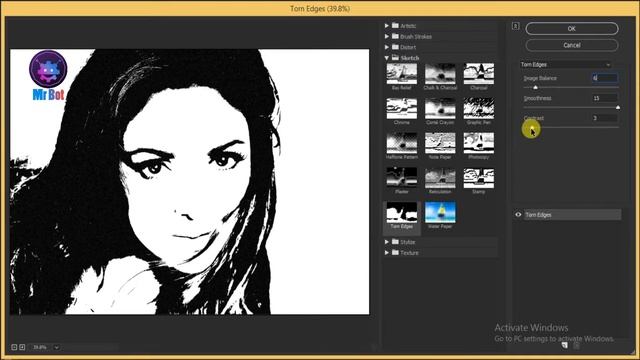Click the delete effect layer icon
The image size is (640, 360).
576,346
